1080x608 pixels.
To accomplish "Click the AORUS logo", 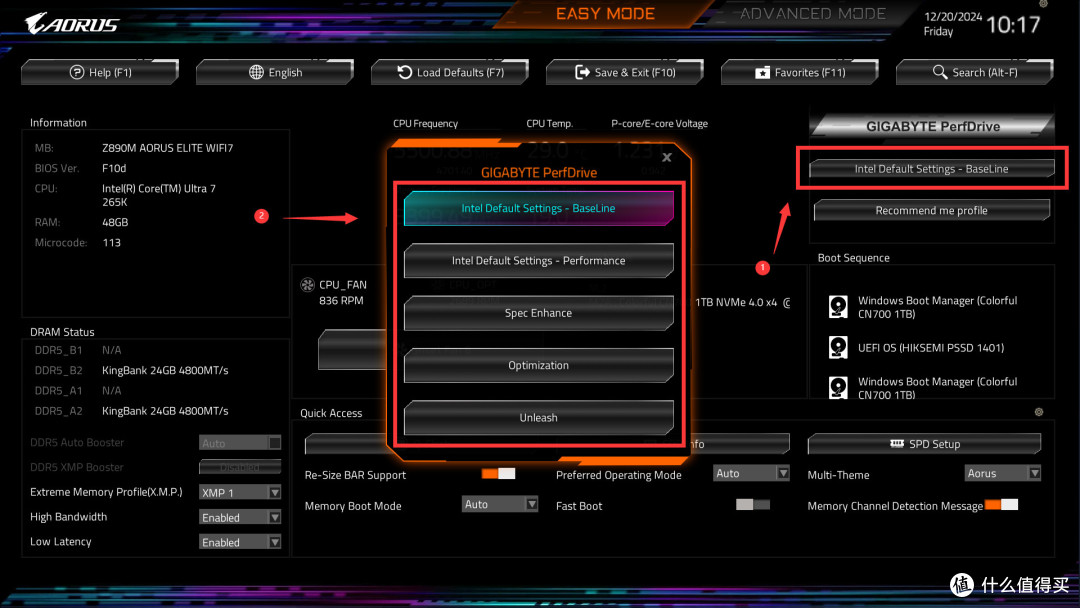I will [72, 23].
